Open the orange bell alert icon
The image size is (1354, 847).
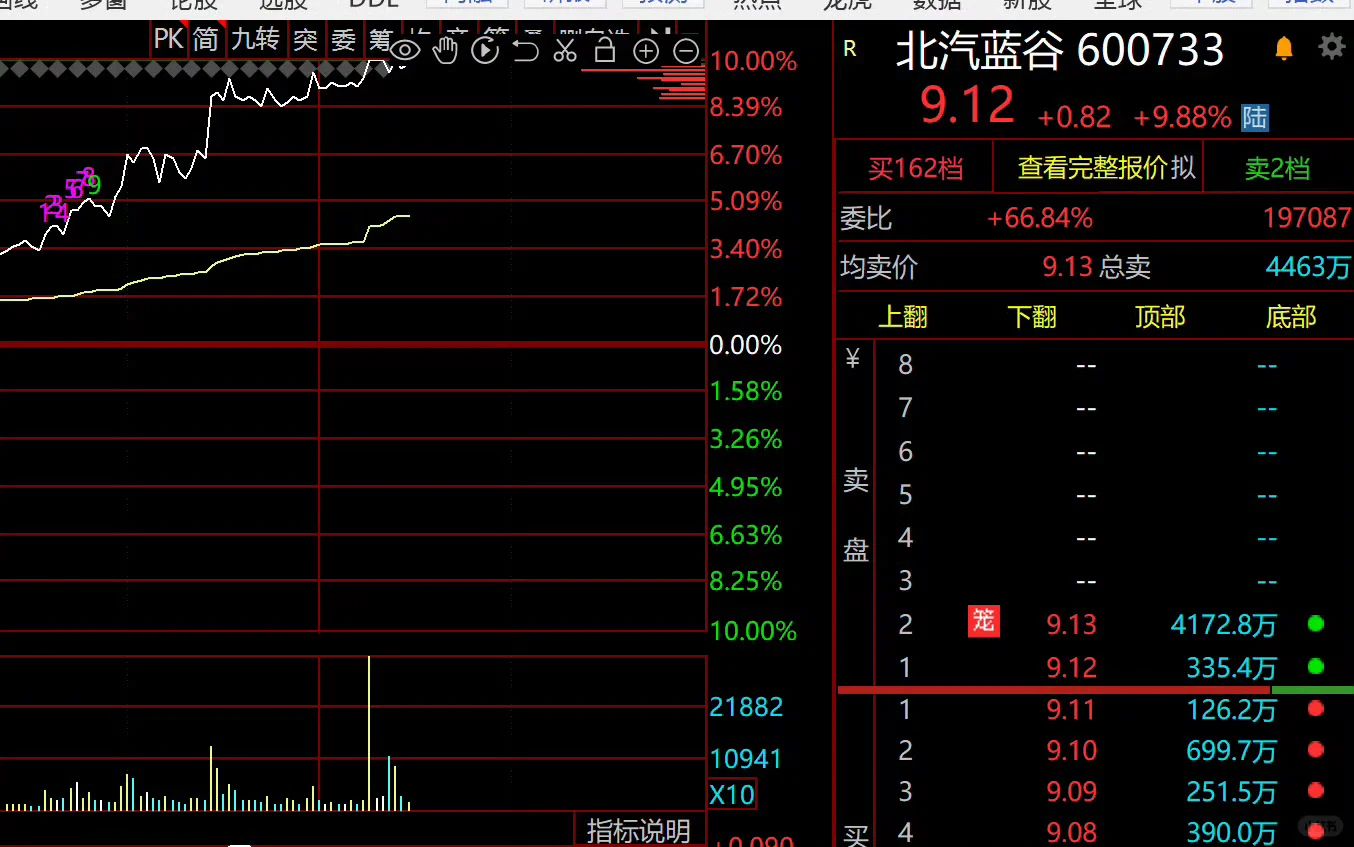coord(1284,47)
